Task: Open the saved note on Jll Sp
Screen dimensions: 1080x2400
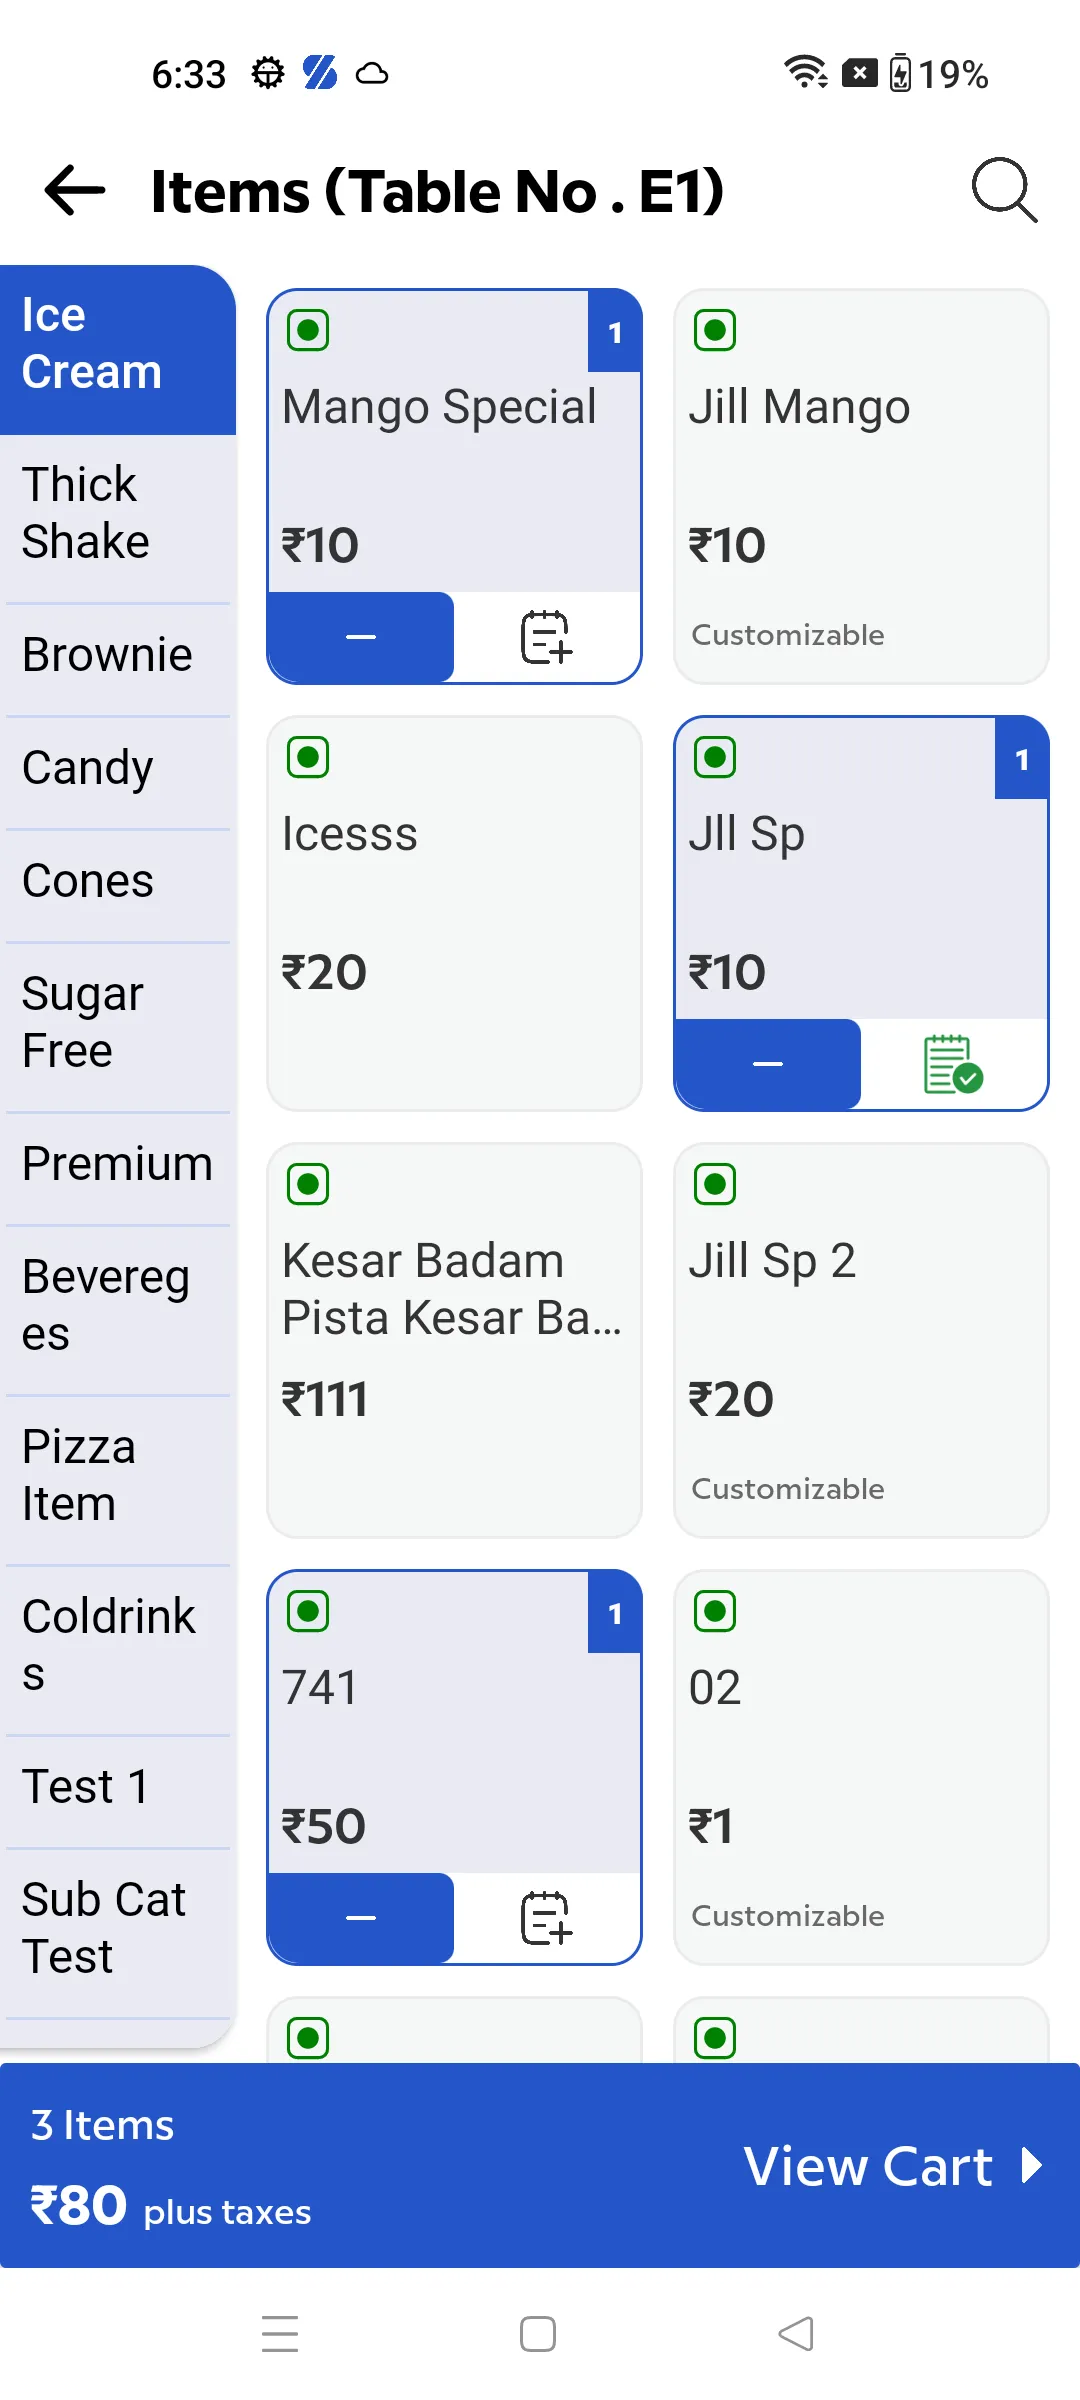Action: (953, 1064)
